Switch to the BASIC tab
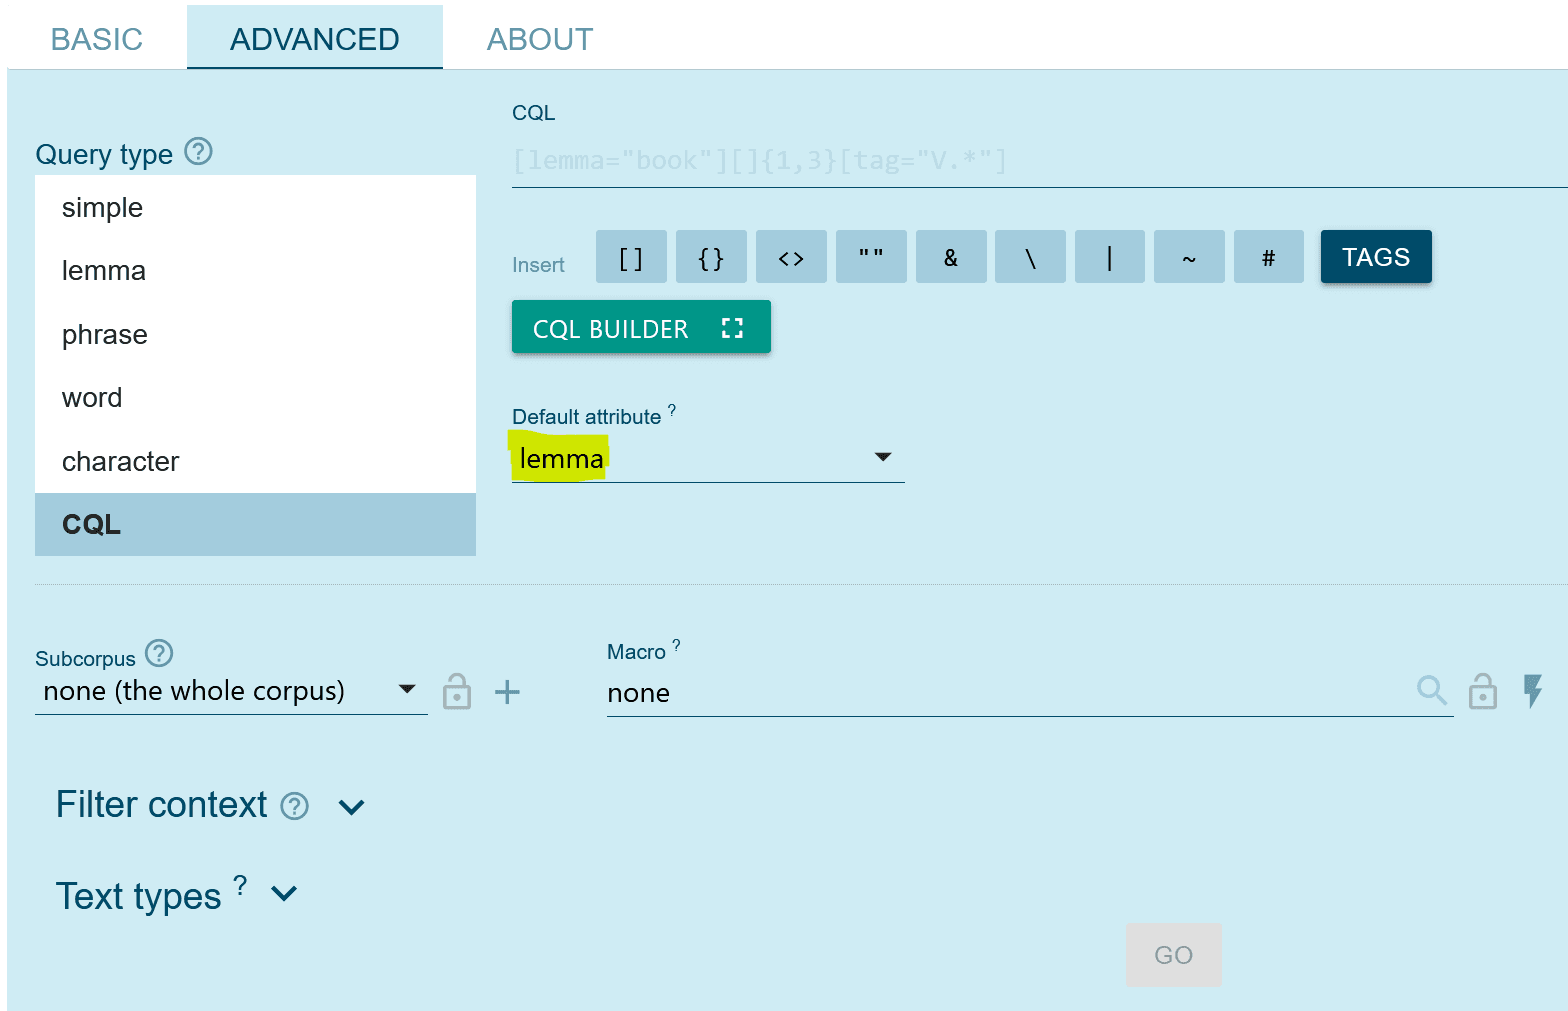Screen dimensions: 1568x1011 97,39
